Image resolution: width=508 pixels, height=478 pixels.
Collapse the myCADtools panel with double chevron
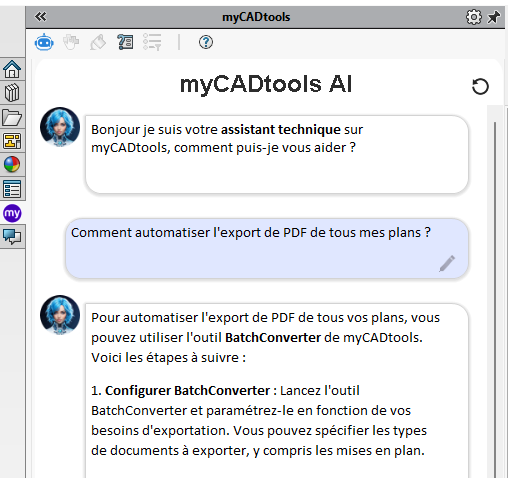[41, 16]
